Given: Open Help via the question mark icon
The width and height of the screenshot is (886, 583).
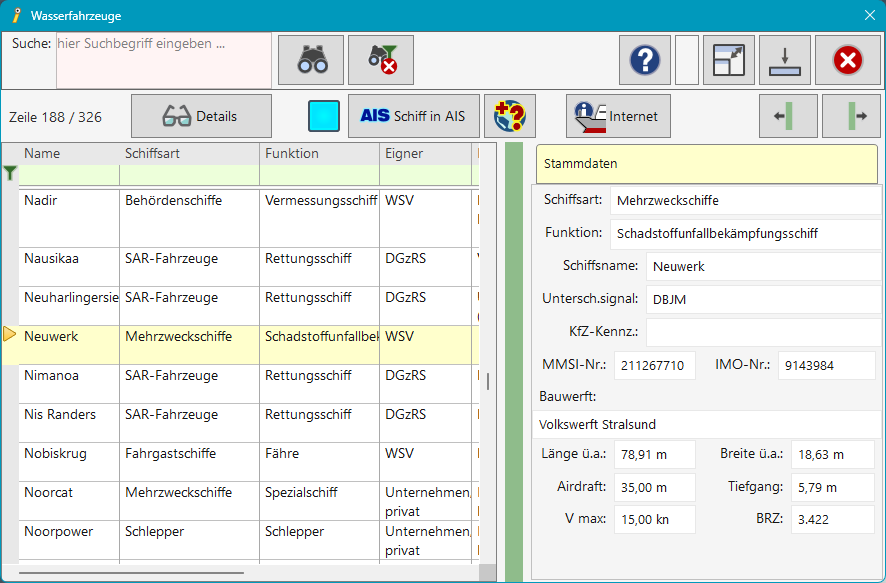Looking at the screenshot, I should tap(644, 60).
